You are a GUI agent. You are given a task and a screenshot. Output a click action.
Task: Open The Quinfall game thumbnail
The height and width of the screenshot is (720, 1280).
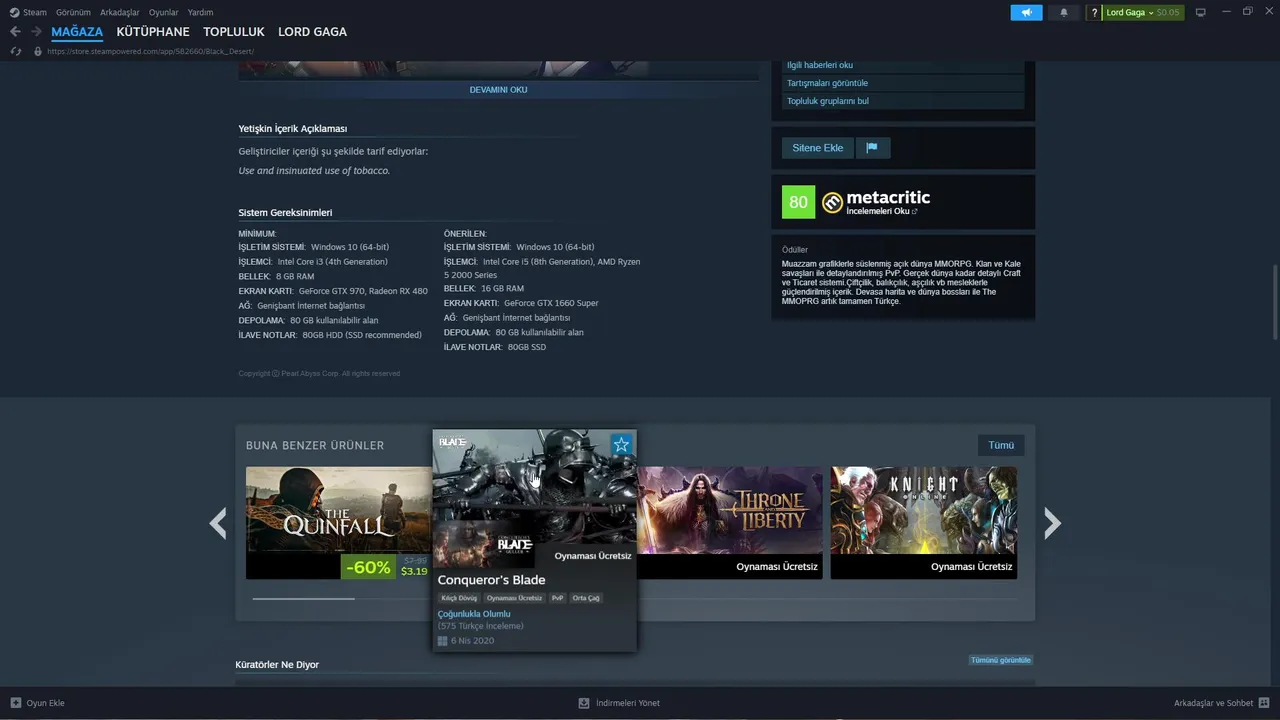tap(339, 510)
